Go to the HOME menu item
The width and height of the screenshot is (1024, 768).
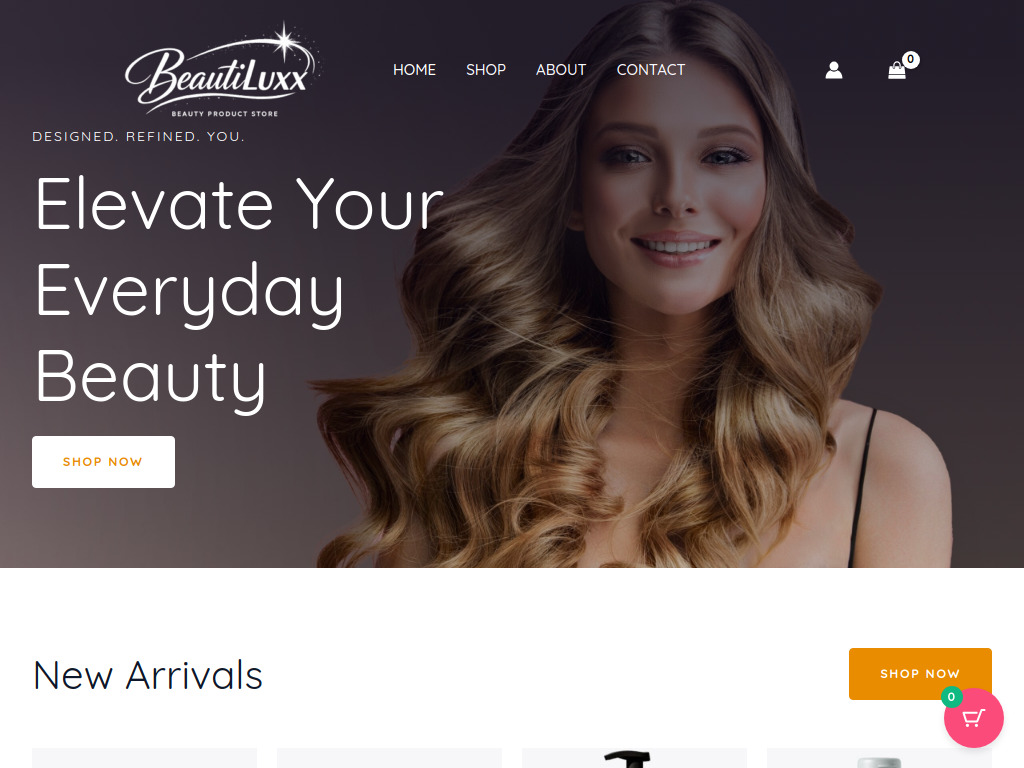tap(414, 70)
